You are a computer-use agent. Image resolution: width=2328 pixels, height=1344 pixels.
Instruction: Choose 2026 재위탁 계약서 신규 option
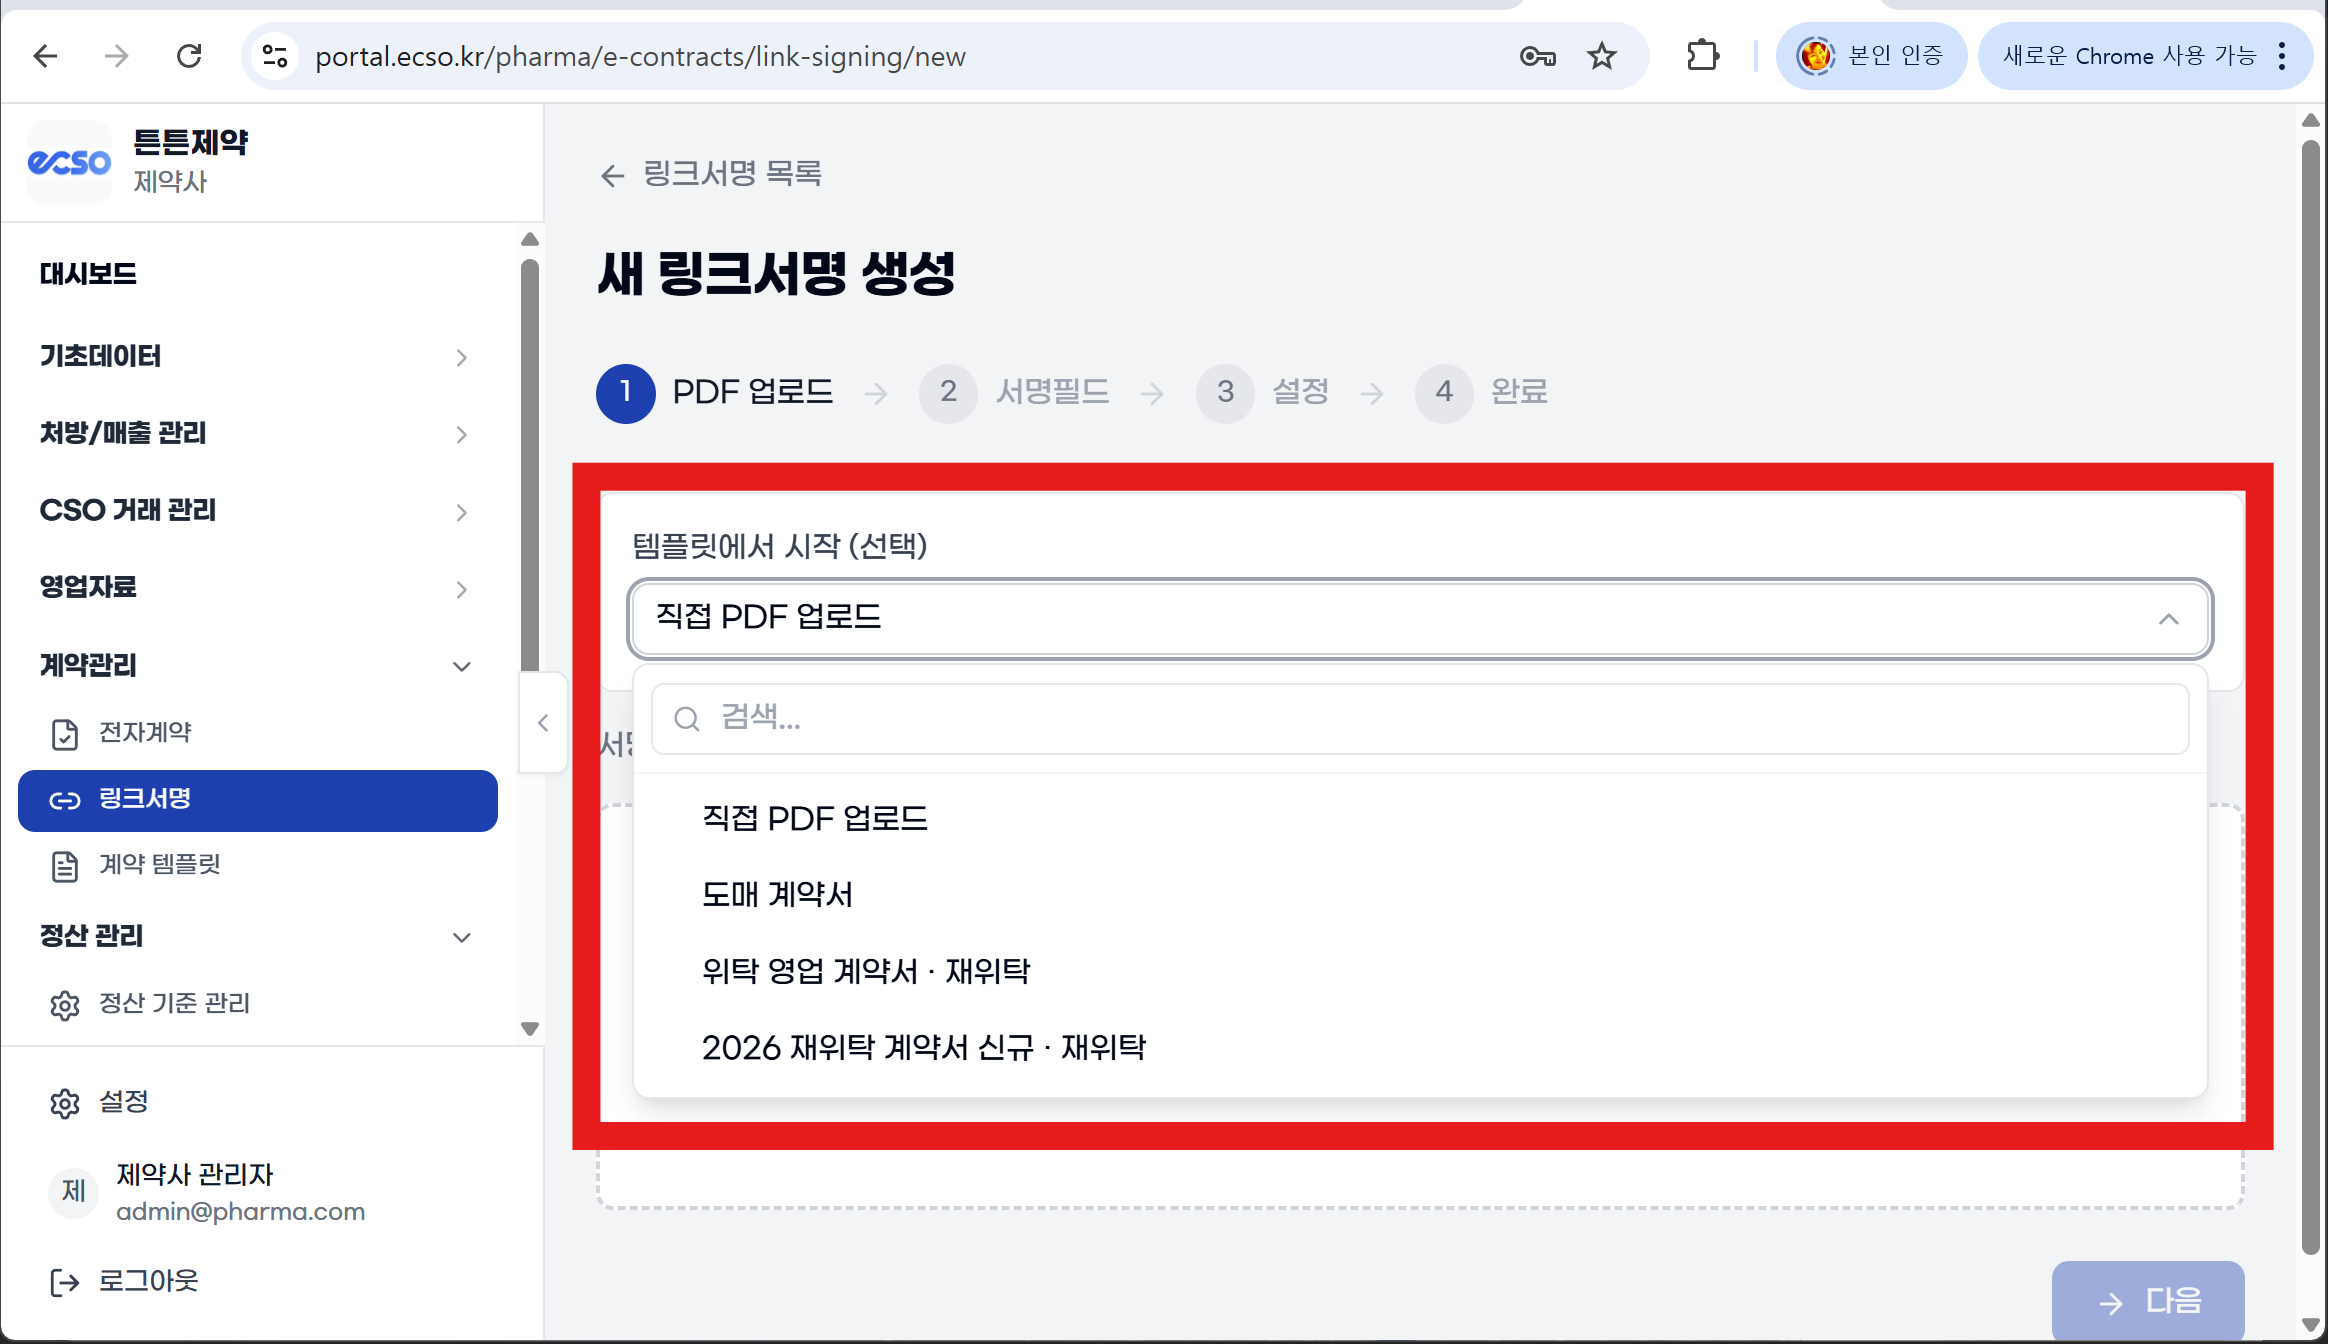923,1048
